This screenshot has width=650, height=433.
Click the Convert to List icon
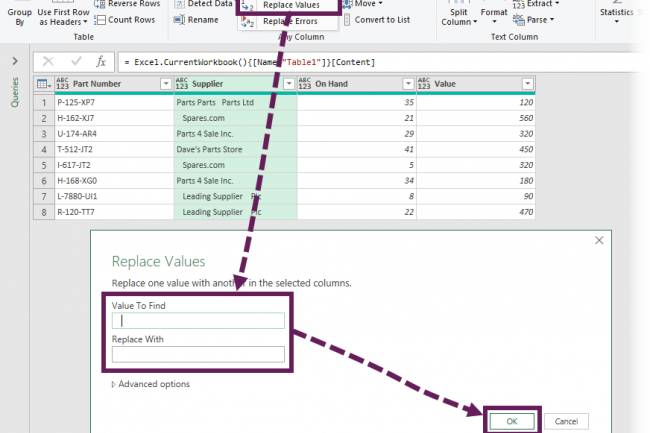tap(347, 19)
